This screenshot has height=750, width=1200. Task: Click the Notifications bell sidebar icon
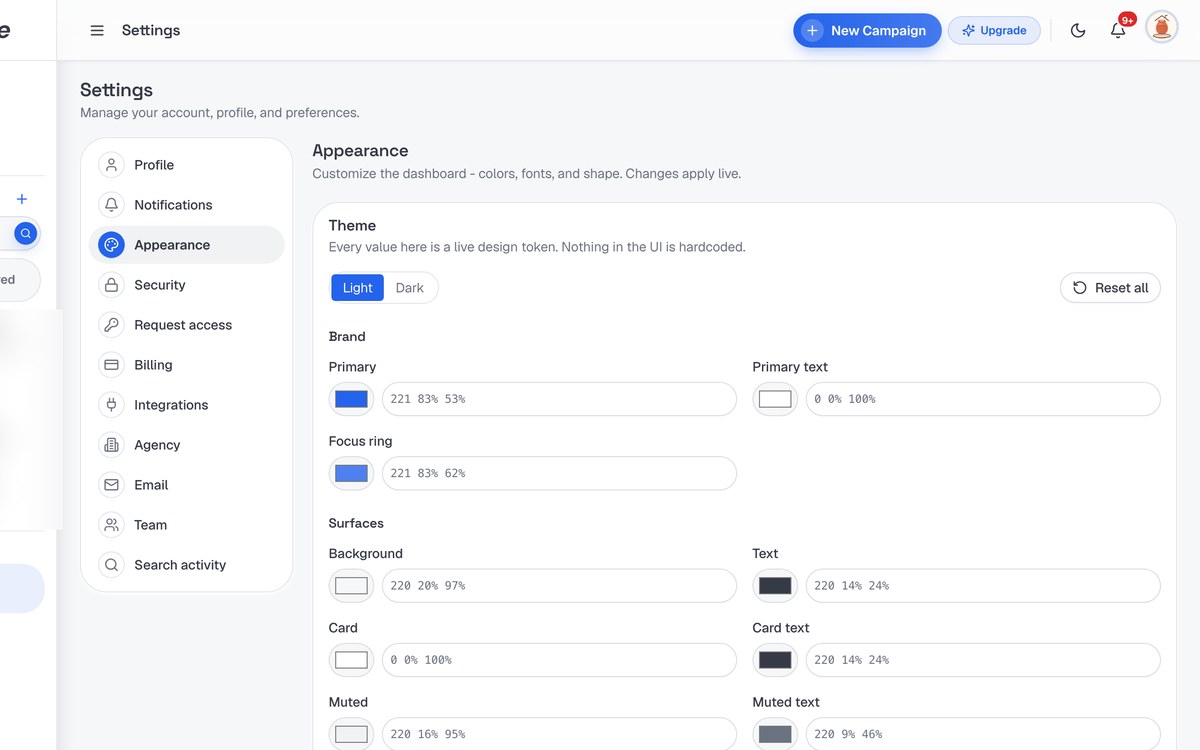(x=111, y=205)
